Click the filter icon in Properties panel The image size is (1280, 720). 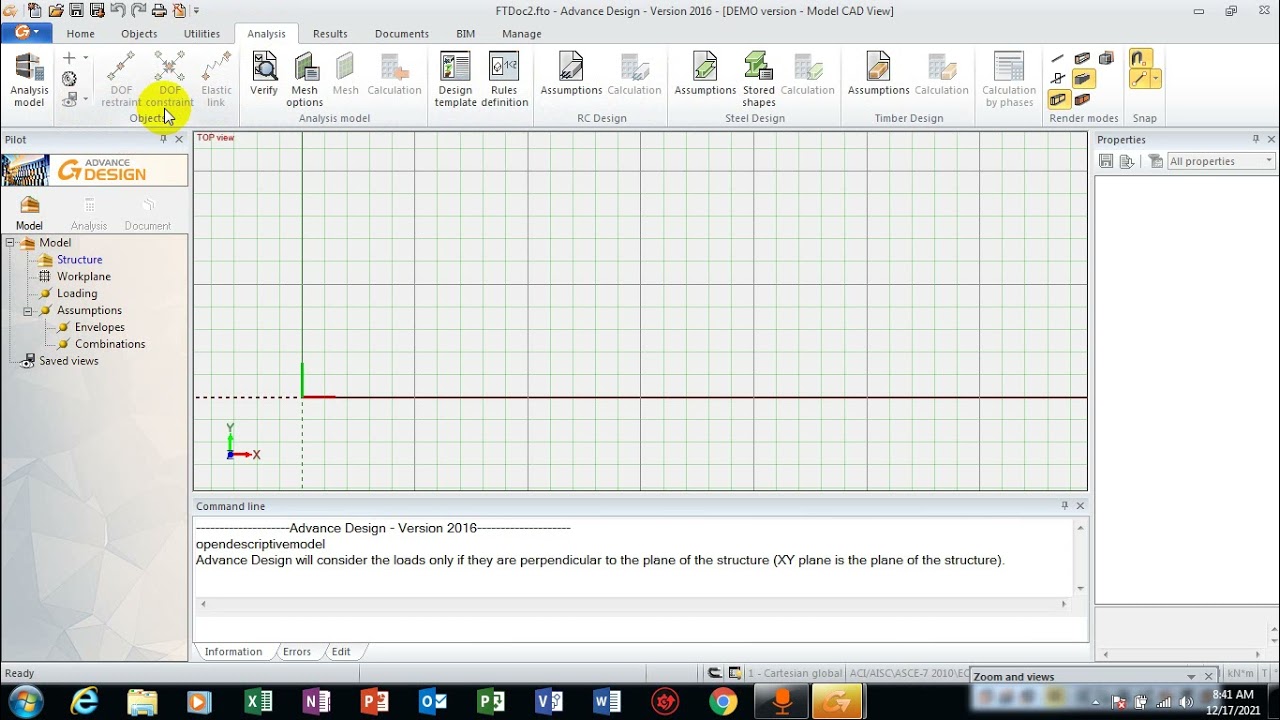[x=1155, y=161]
